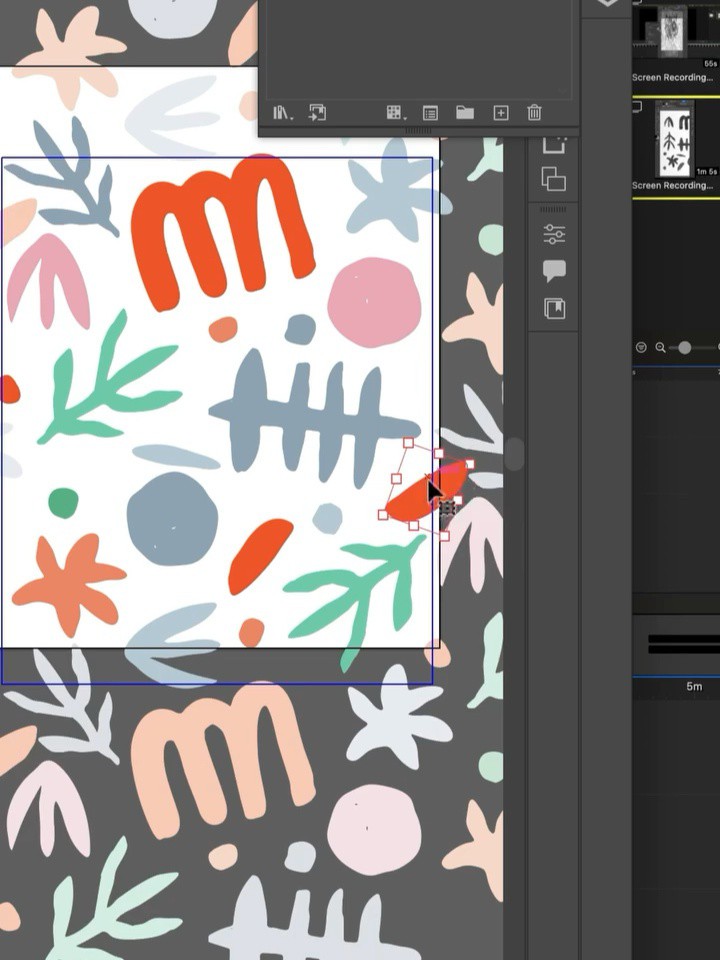Image resolution: width=720 pixels, height=960 pixels.
Task: Open the Show Swatch Kinds menu
Action: point(395,113)
